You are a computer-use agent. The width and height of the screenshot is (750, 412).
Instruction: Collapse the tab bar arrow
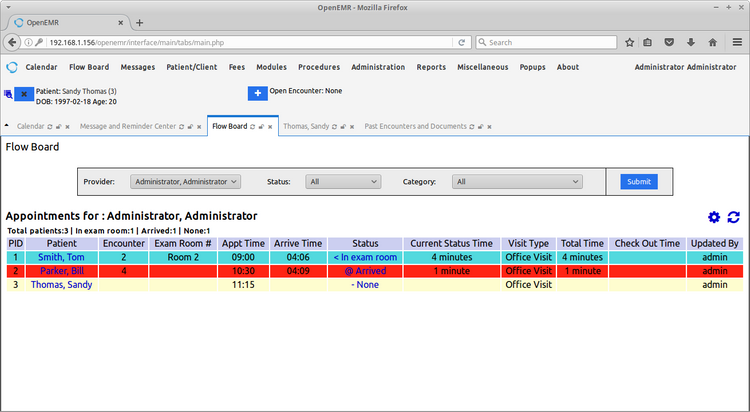(x=7, y=125)
